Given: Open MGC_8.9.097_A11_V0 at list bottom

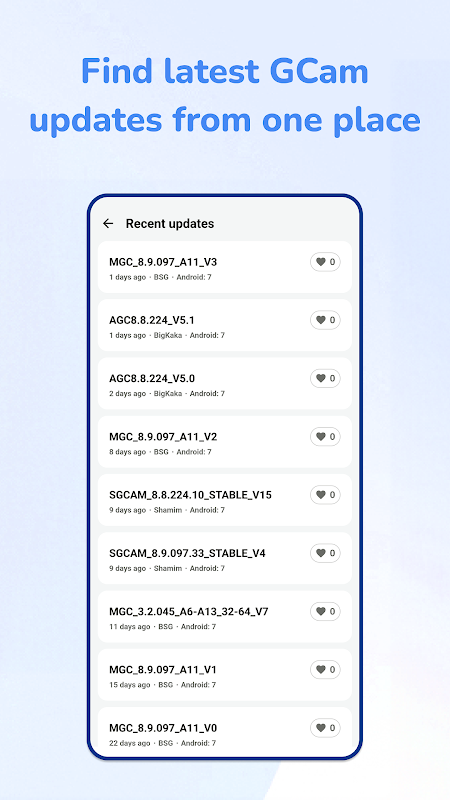Looking at the screenshot, I should click(x=224, y=732).
